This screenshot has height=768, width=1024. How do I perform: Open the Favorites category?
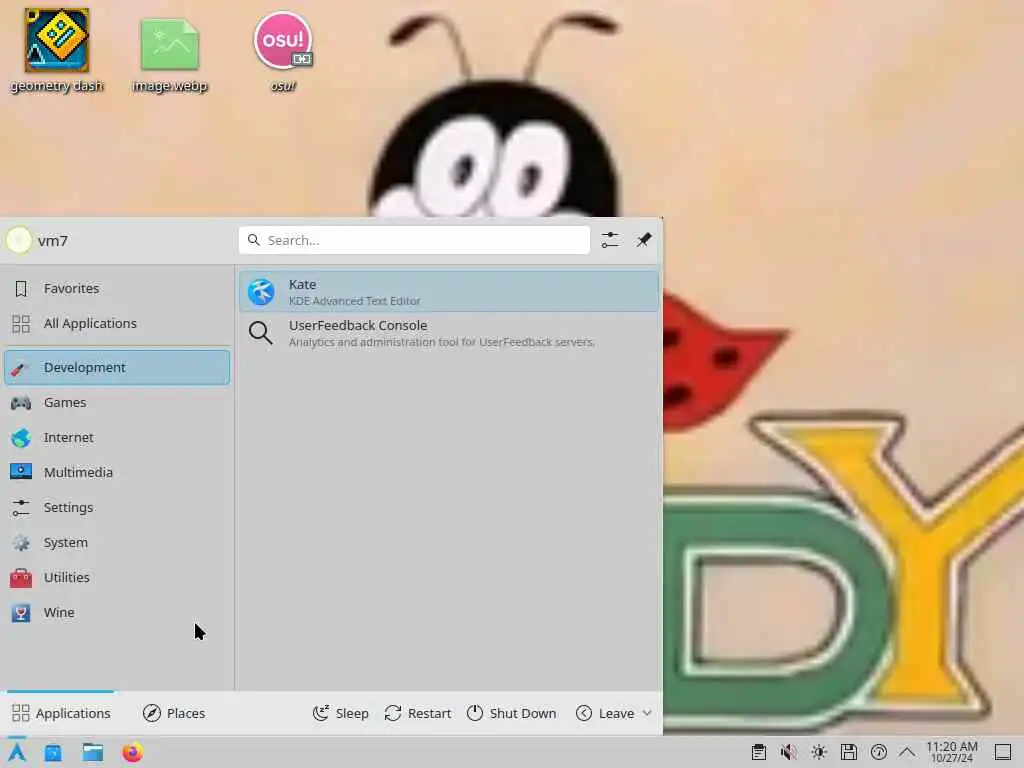pos(117,289)
